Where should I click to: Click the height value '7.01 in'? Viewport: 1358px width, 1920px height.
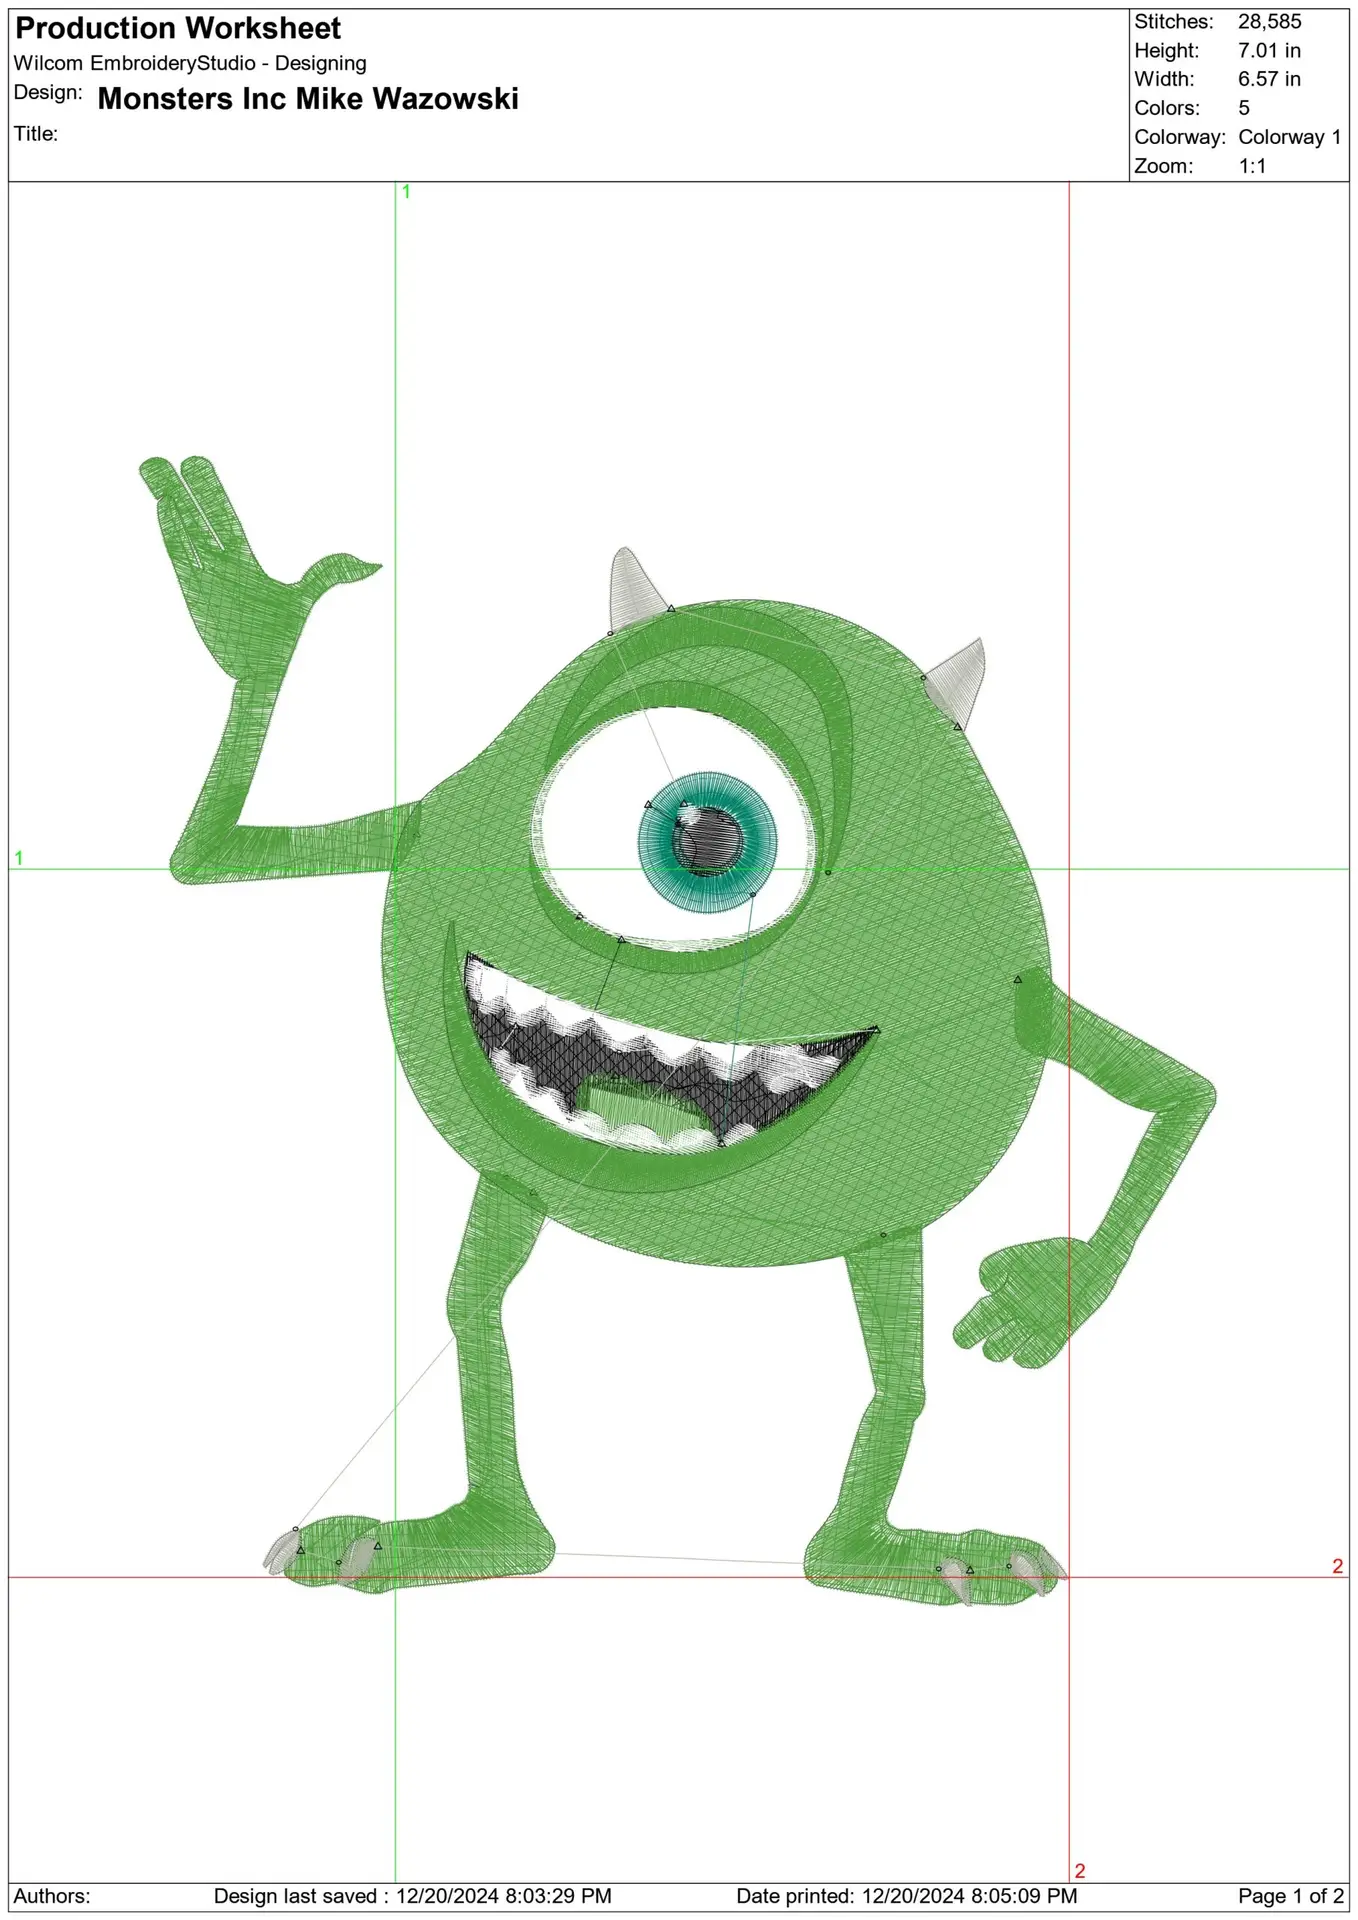1269,50
